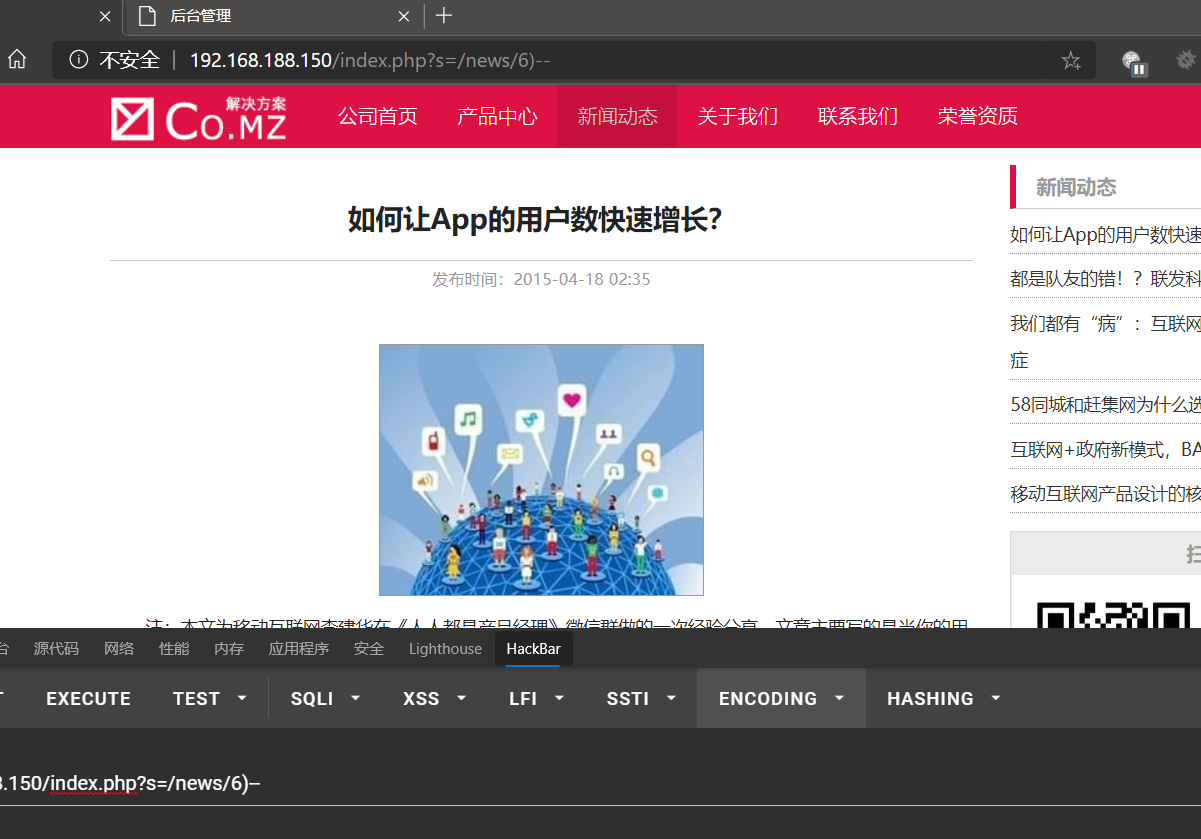Viewport: 1201px width, 839px height.
Task: Click the site info icon beside 不安全
Action: (79, 61)
